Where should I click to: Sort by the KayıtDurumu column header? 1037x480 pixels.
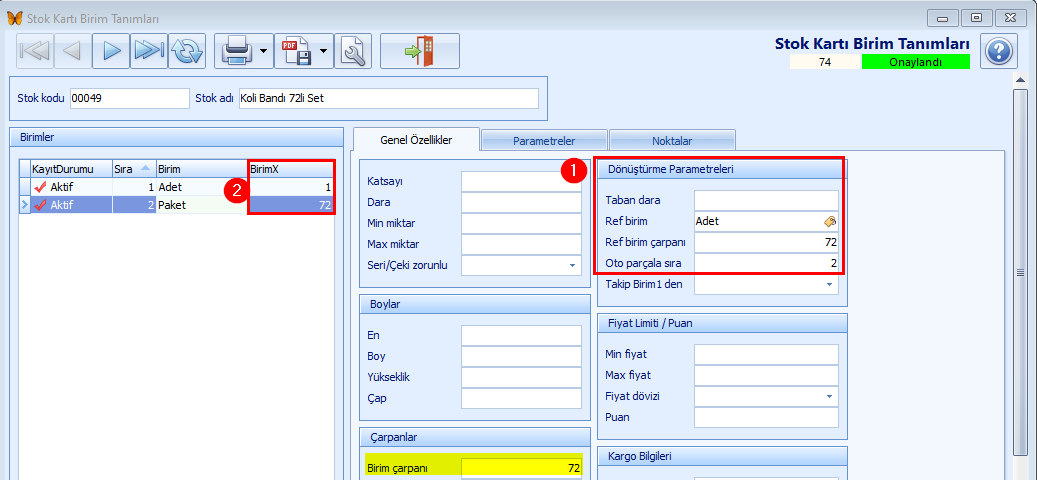(71, 169)
